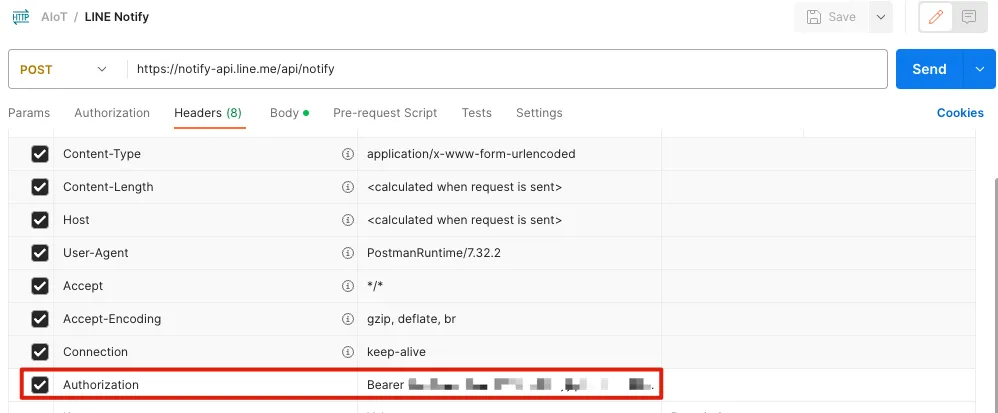Click the AIoT breadcrumb link
Screen dimensions: 998x413
[x=54, y=17]
